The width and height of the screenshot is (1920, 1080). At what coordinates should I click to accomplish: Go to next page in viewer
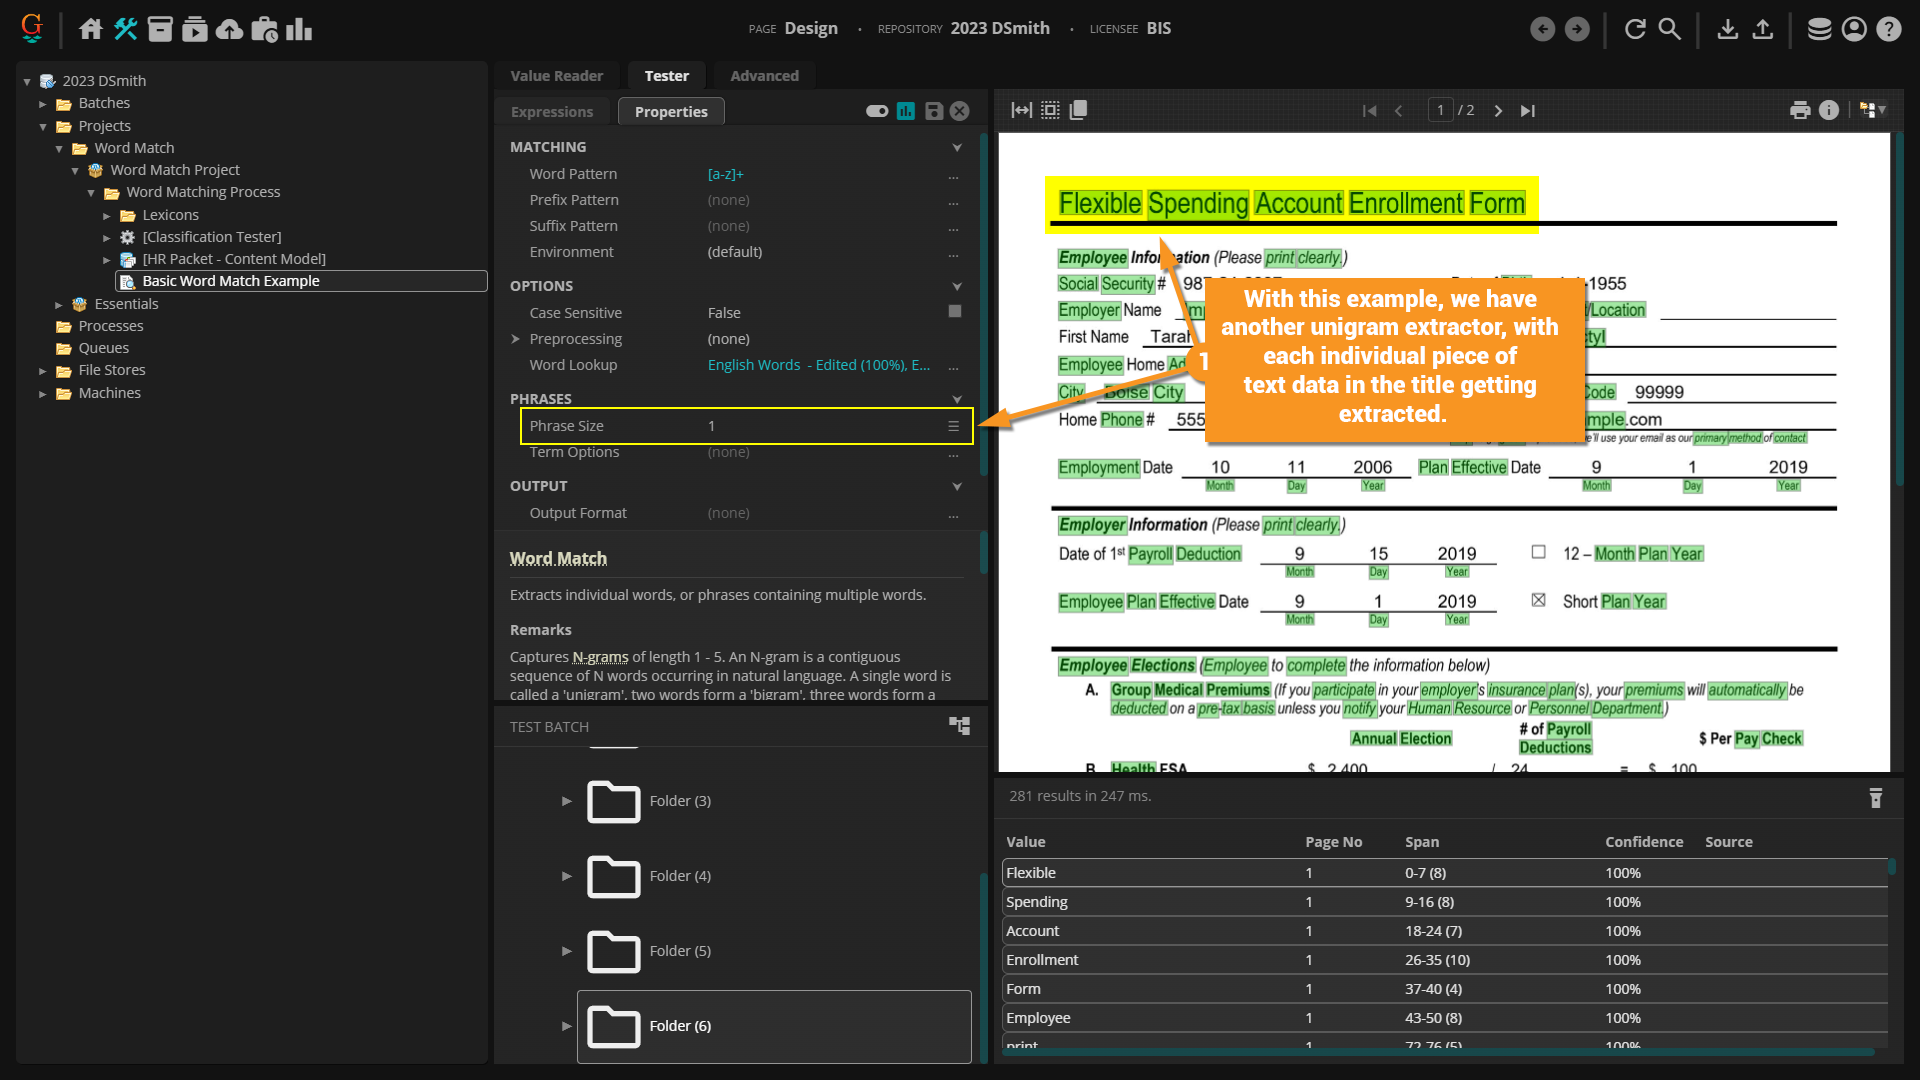tap(1498, 111)
